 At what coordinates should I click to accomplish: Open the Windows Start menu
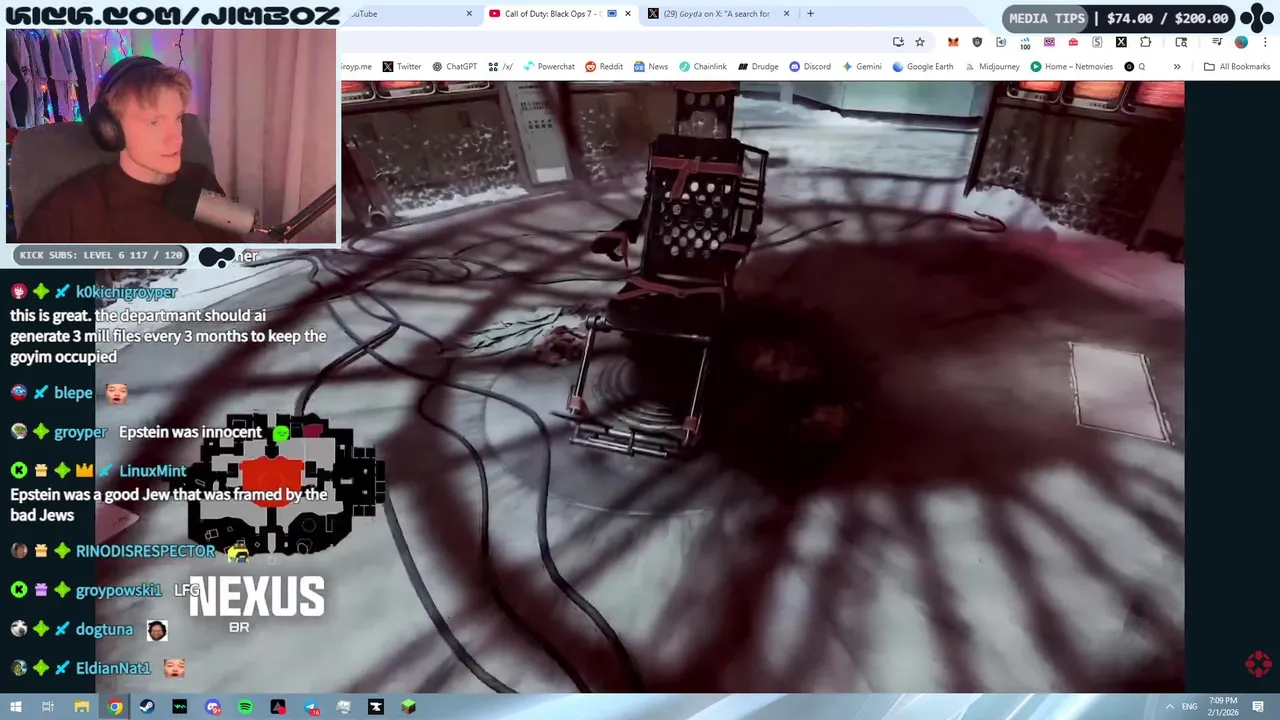[x=15, y=707]
